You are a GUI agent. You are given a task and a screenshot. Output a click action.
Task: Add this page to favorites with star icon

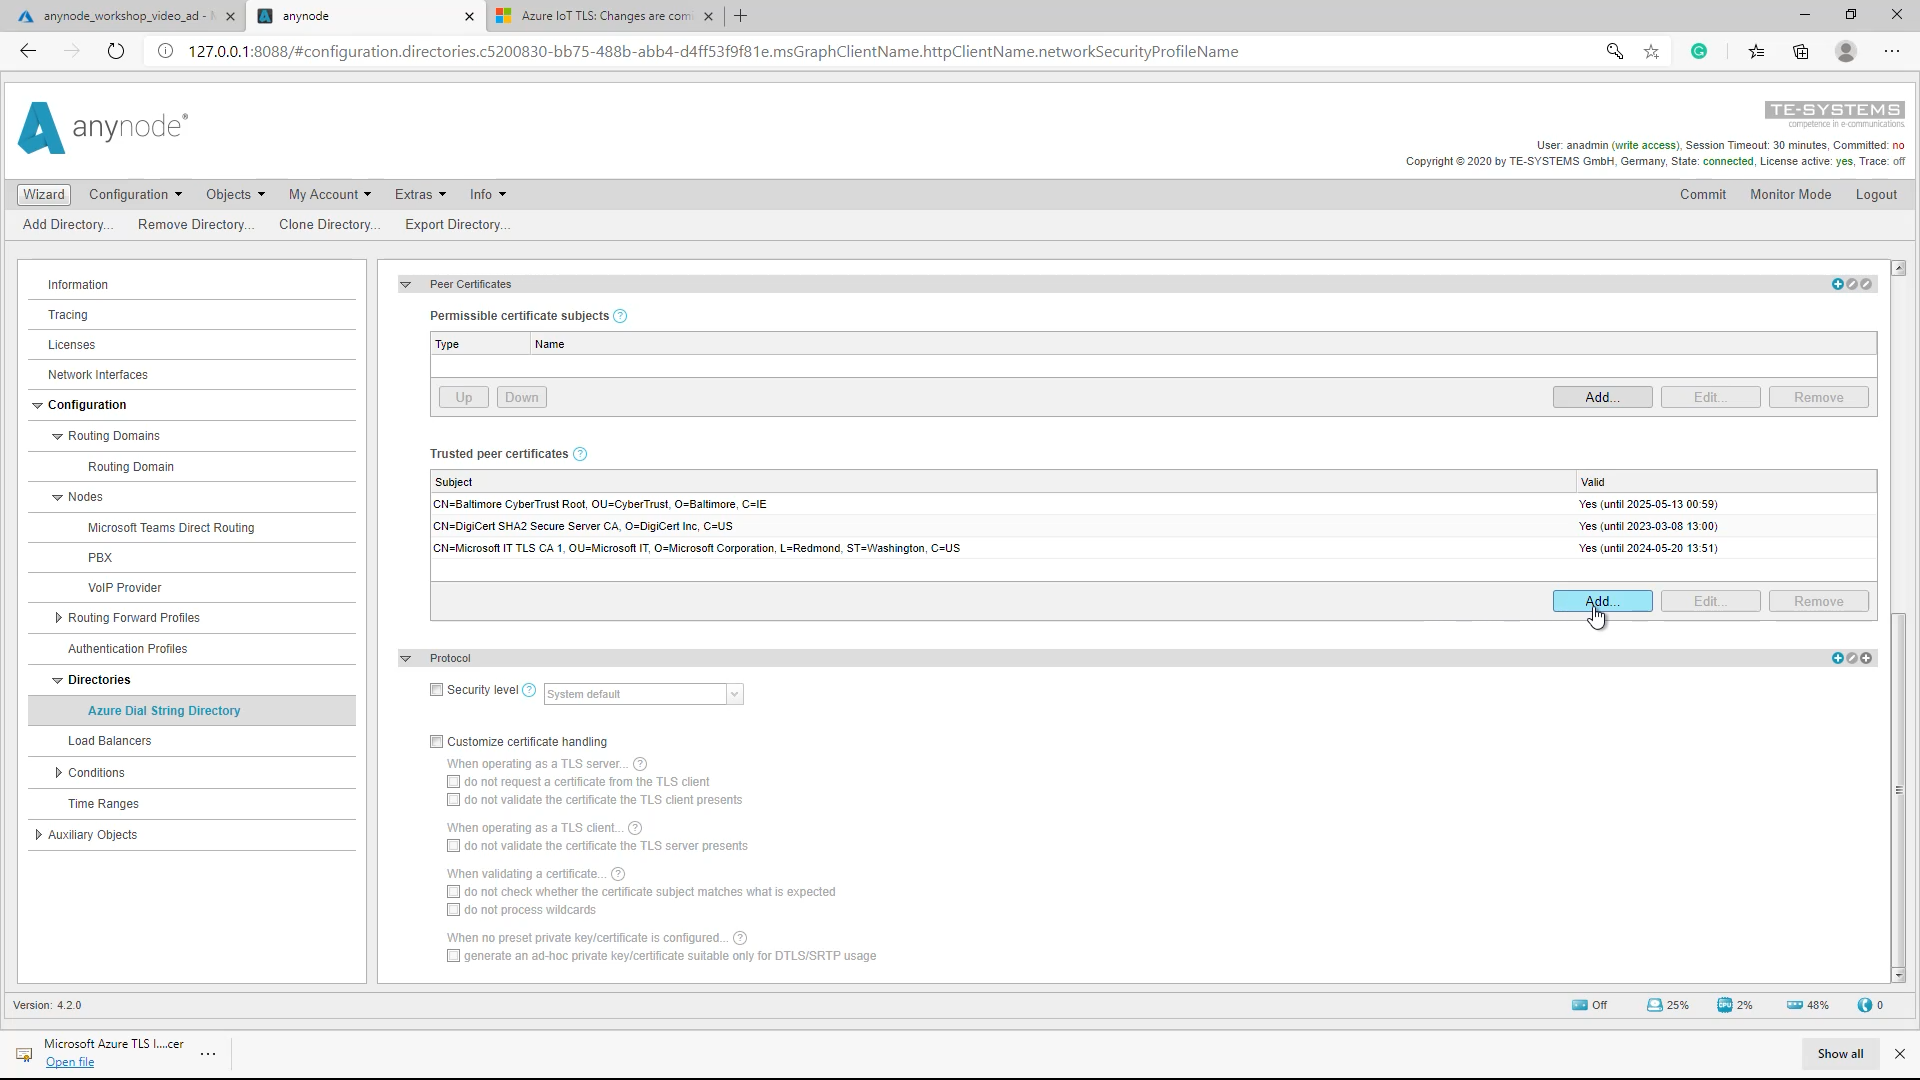pos(1651,52)
